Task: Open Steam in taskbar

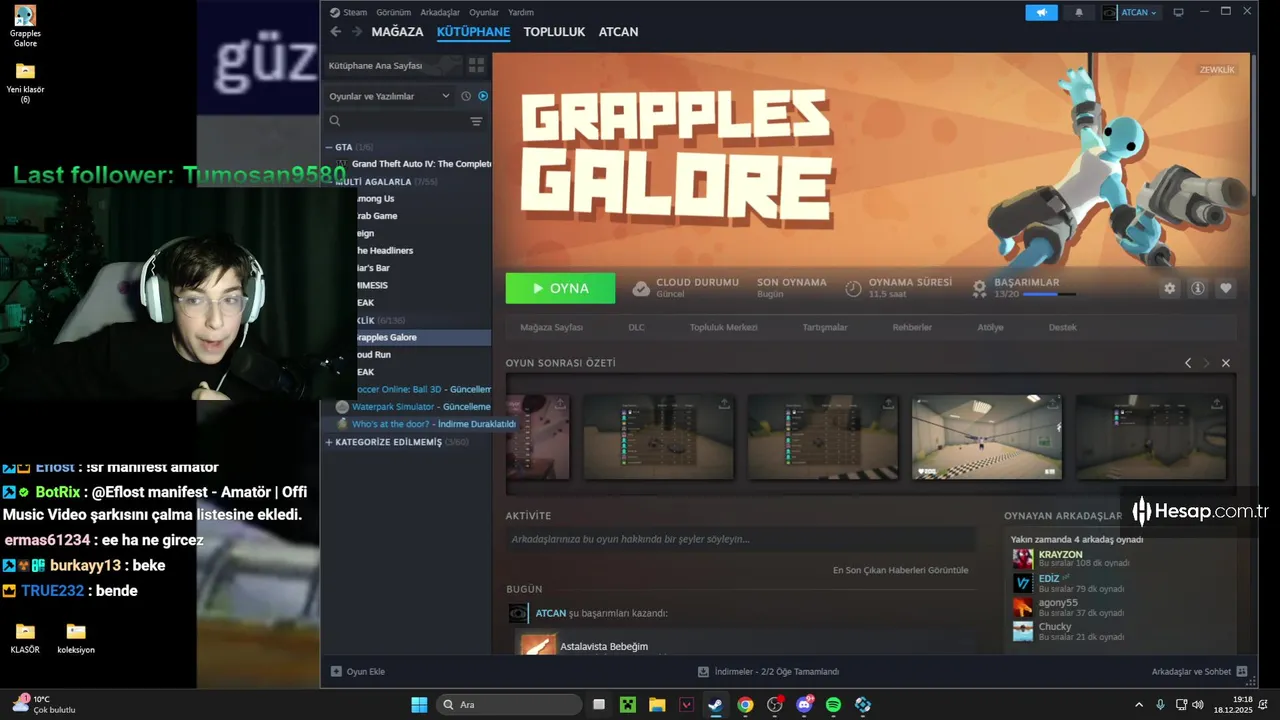Action: (x=716, y=704)
